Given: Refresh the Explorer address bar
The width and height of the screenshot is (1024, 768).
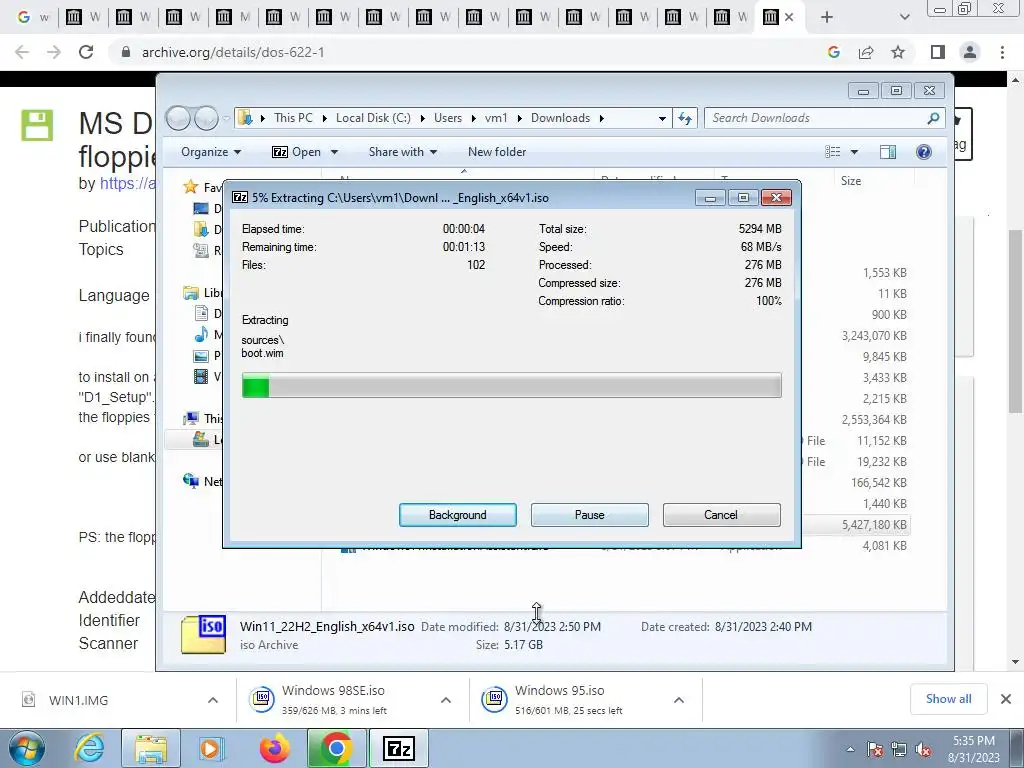Looking at the screenshot, I should pyautogui.click(x=684, y=118).
